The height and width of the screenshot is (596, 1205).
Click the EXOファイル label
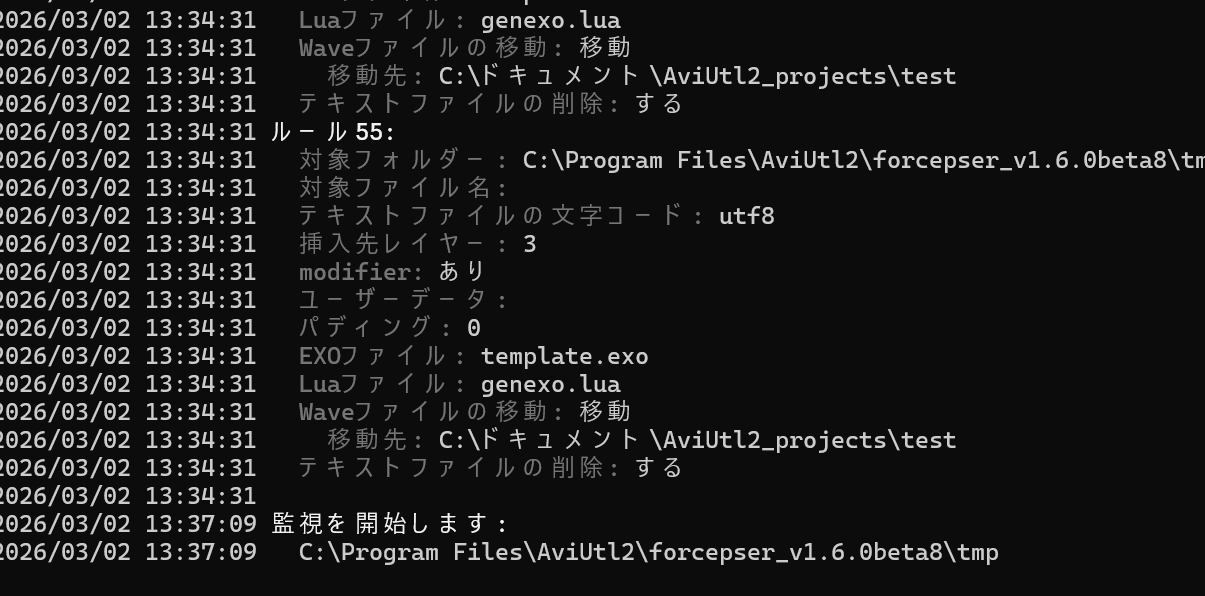[383, 356]
